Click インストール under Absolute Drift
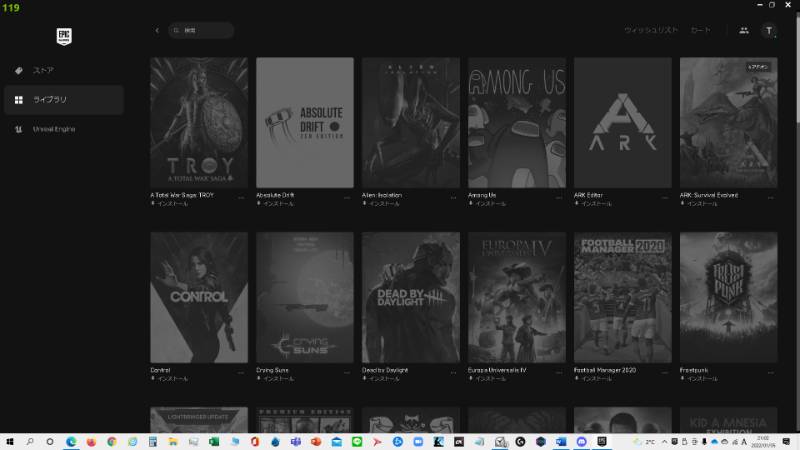The image size is (800, 450). click(x=275, y=204)
